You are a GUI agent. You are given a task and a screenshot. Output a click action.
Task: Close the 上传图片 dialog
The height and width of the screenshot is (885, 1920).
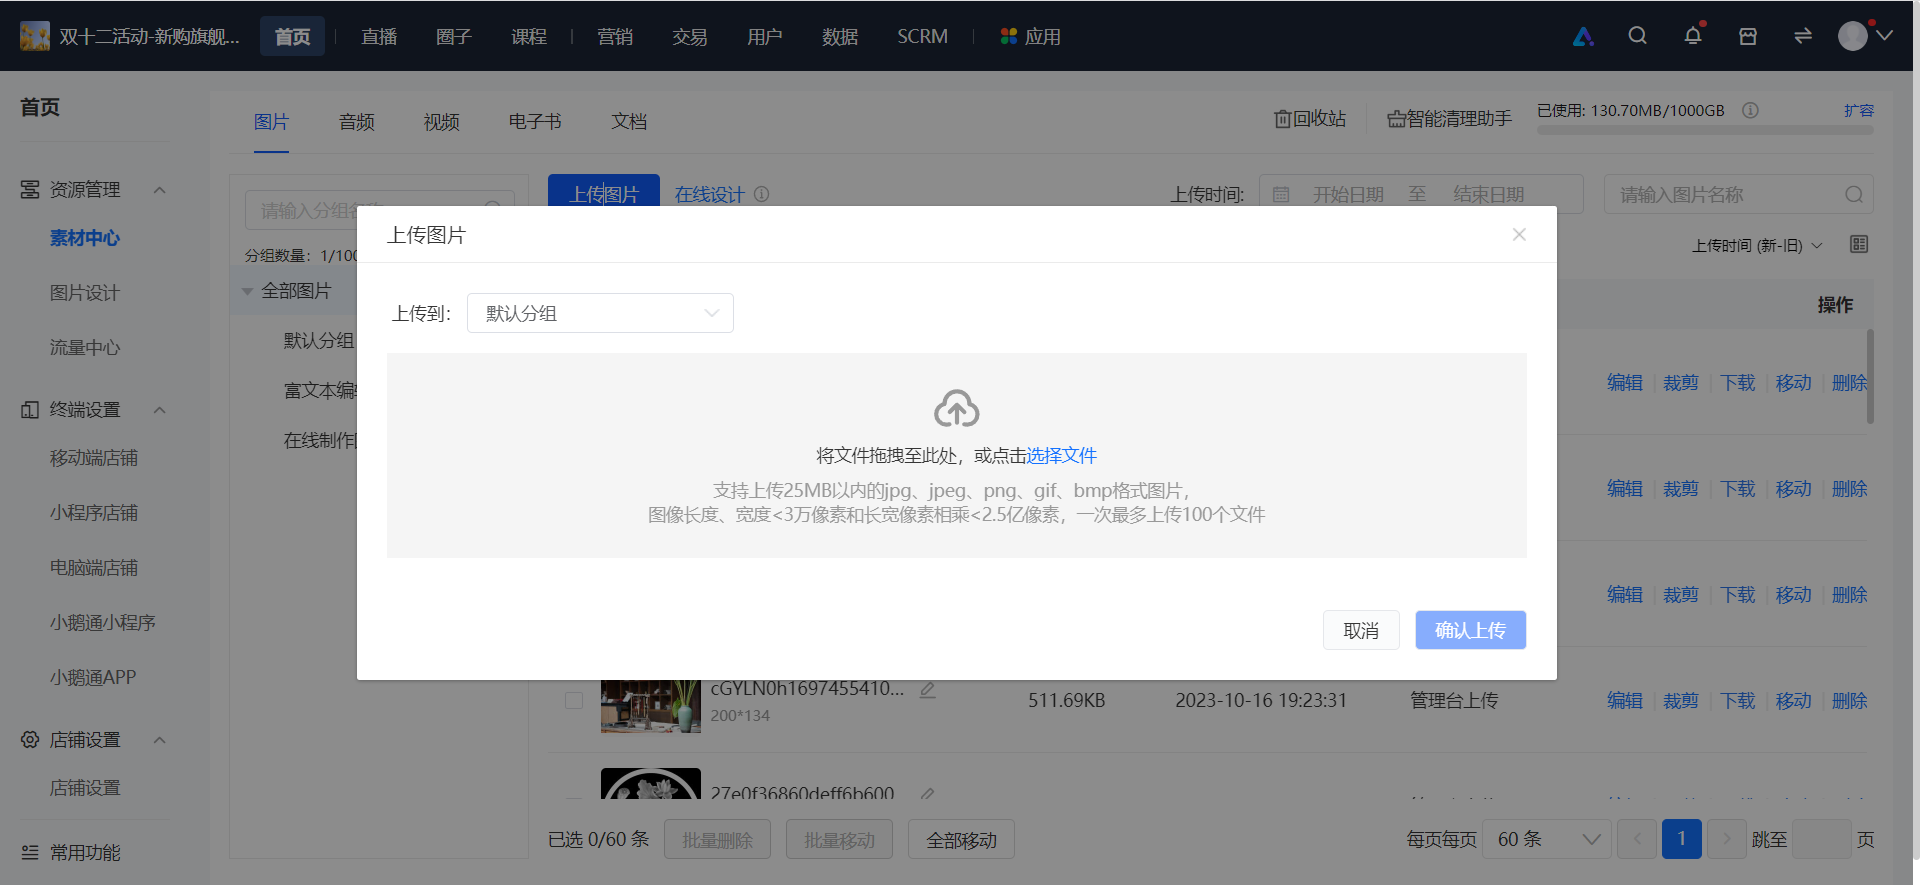pos(1519,234)
